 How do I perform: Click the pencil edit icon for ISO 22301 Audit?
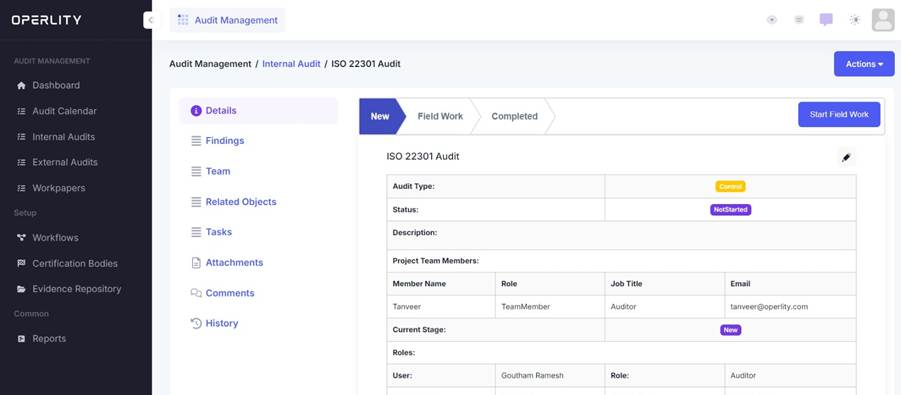tap(846, 157)
